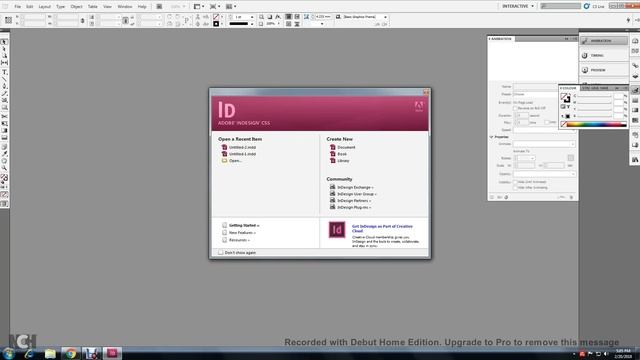Screen dimensions: 640x360
Task: Open Google Chrome from the taskbar
Action: [x=71, y=353]
